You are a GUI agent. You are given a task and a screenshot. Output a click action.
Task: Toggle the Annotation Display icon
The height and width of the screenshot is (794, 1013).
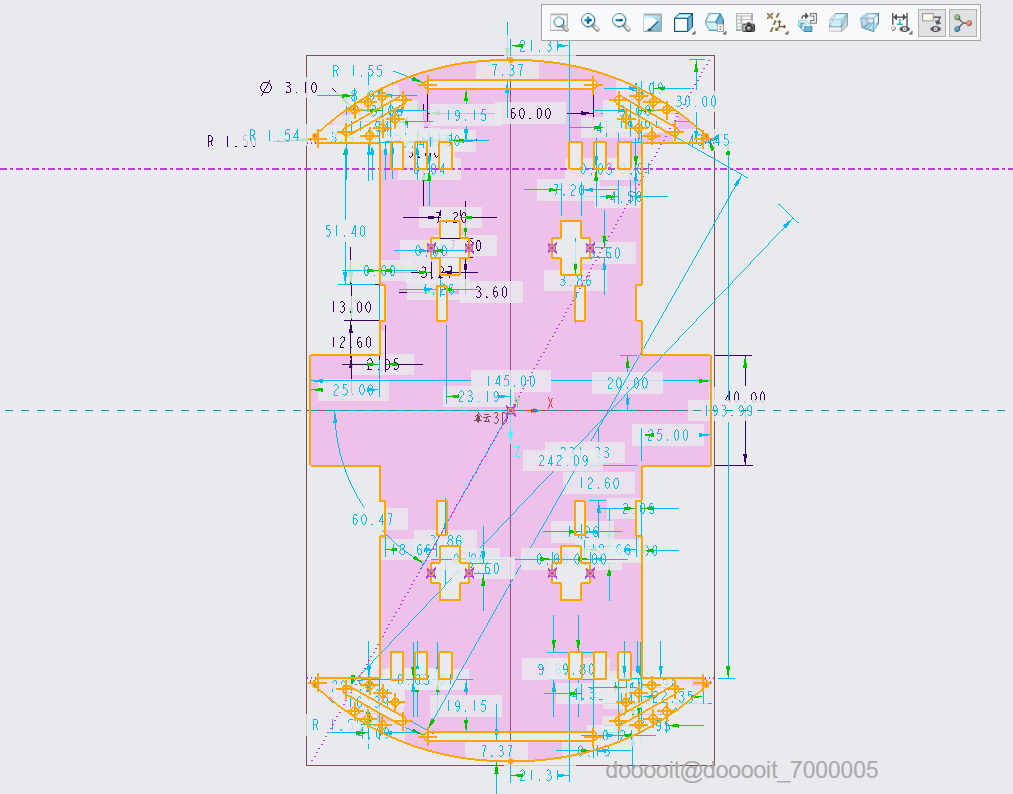932,23
